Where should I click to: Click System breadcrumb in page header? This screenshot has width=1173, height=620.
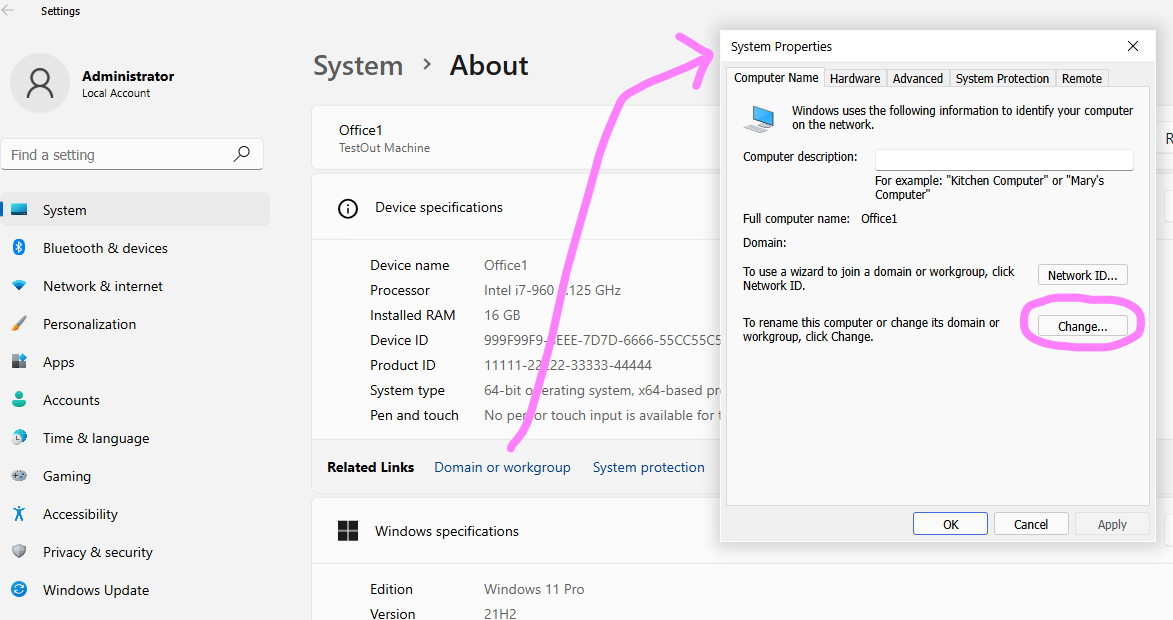(358, 66)
